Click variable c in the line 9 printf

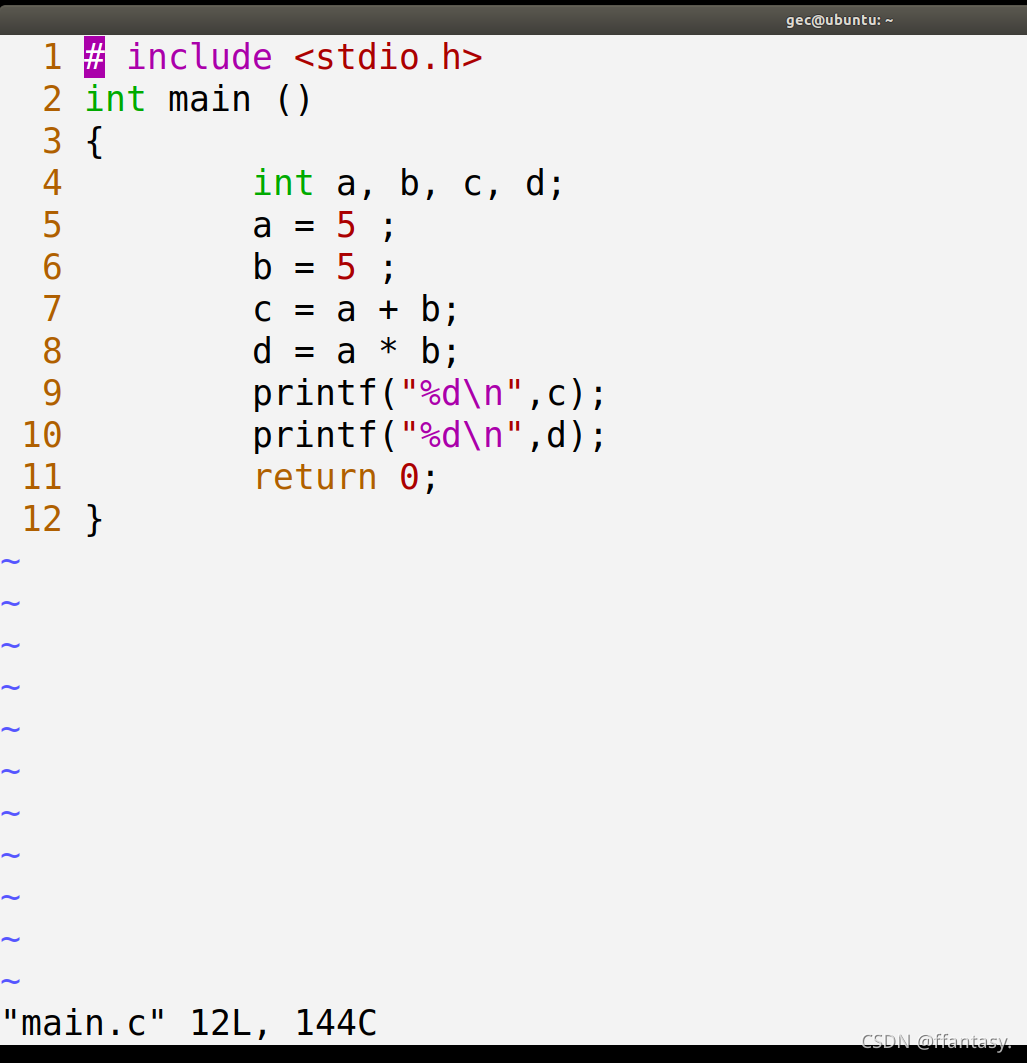pyautogui.click(x=557, y=395)
